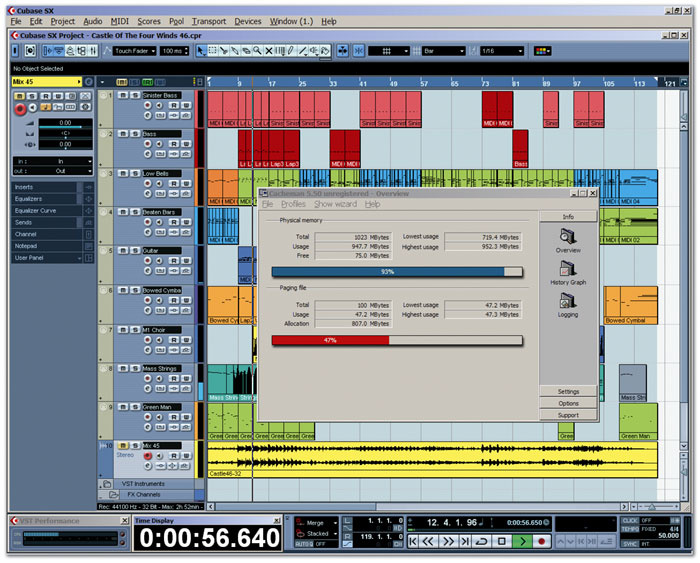Toggle Autoscroll button in toolbar
The image size is (700, 563).
coord(342,51)
